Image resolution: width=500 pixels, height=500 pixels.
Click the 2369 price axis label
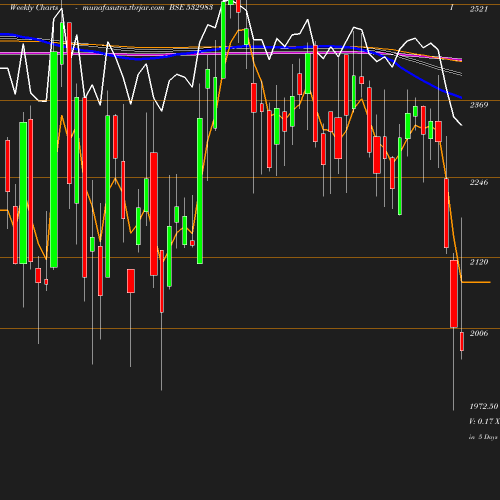click(x=479, y=105)
